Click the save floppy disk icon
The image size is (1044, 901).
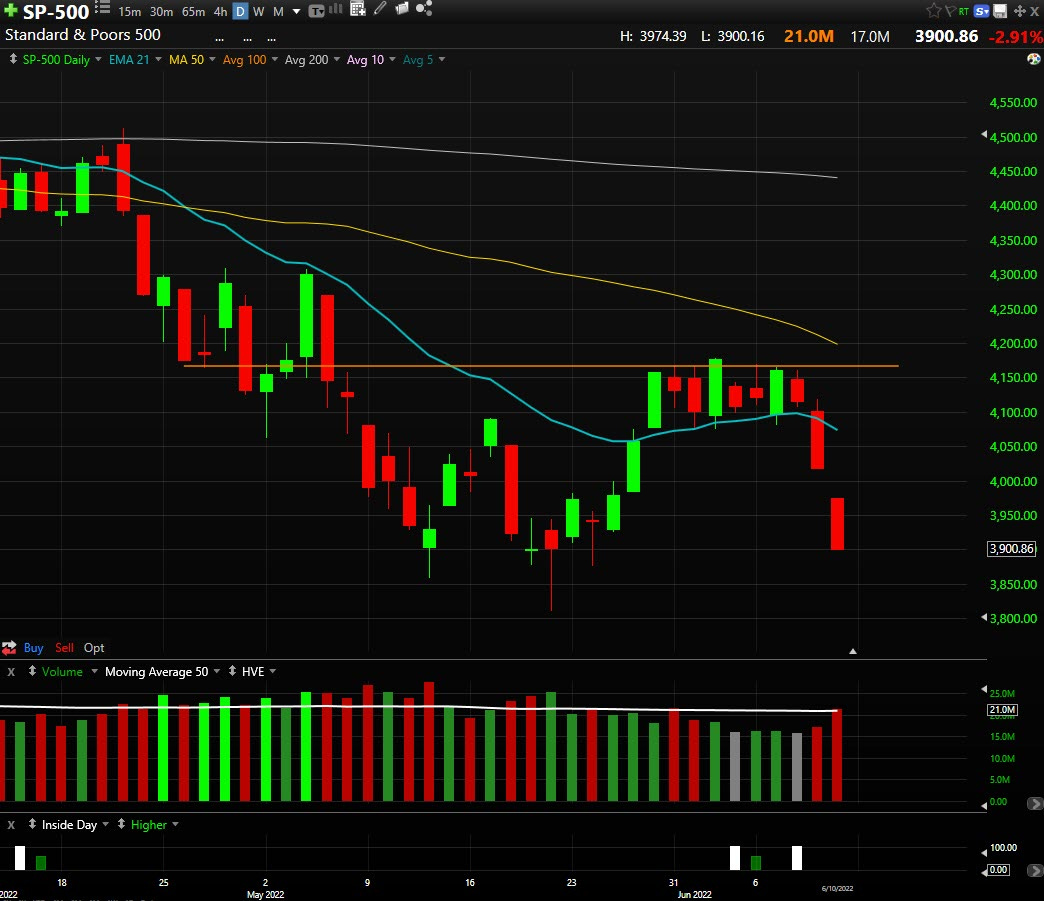[1000, 11]
